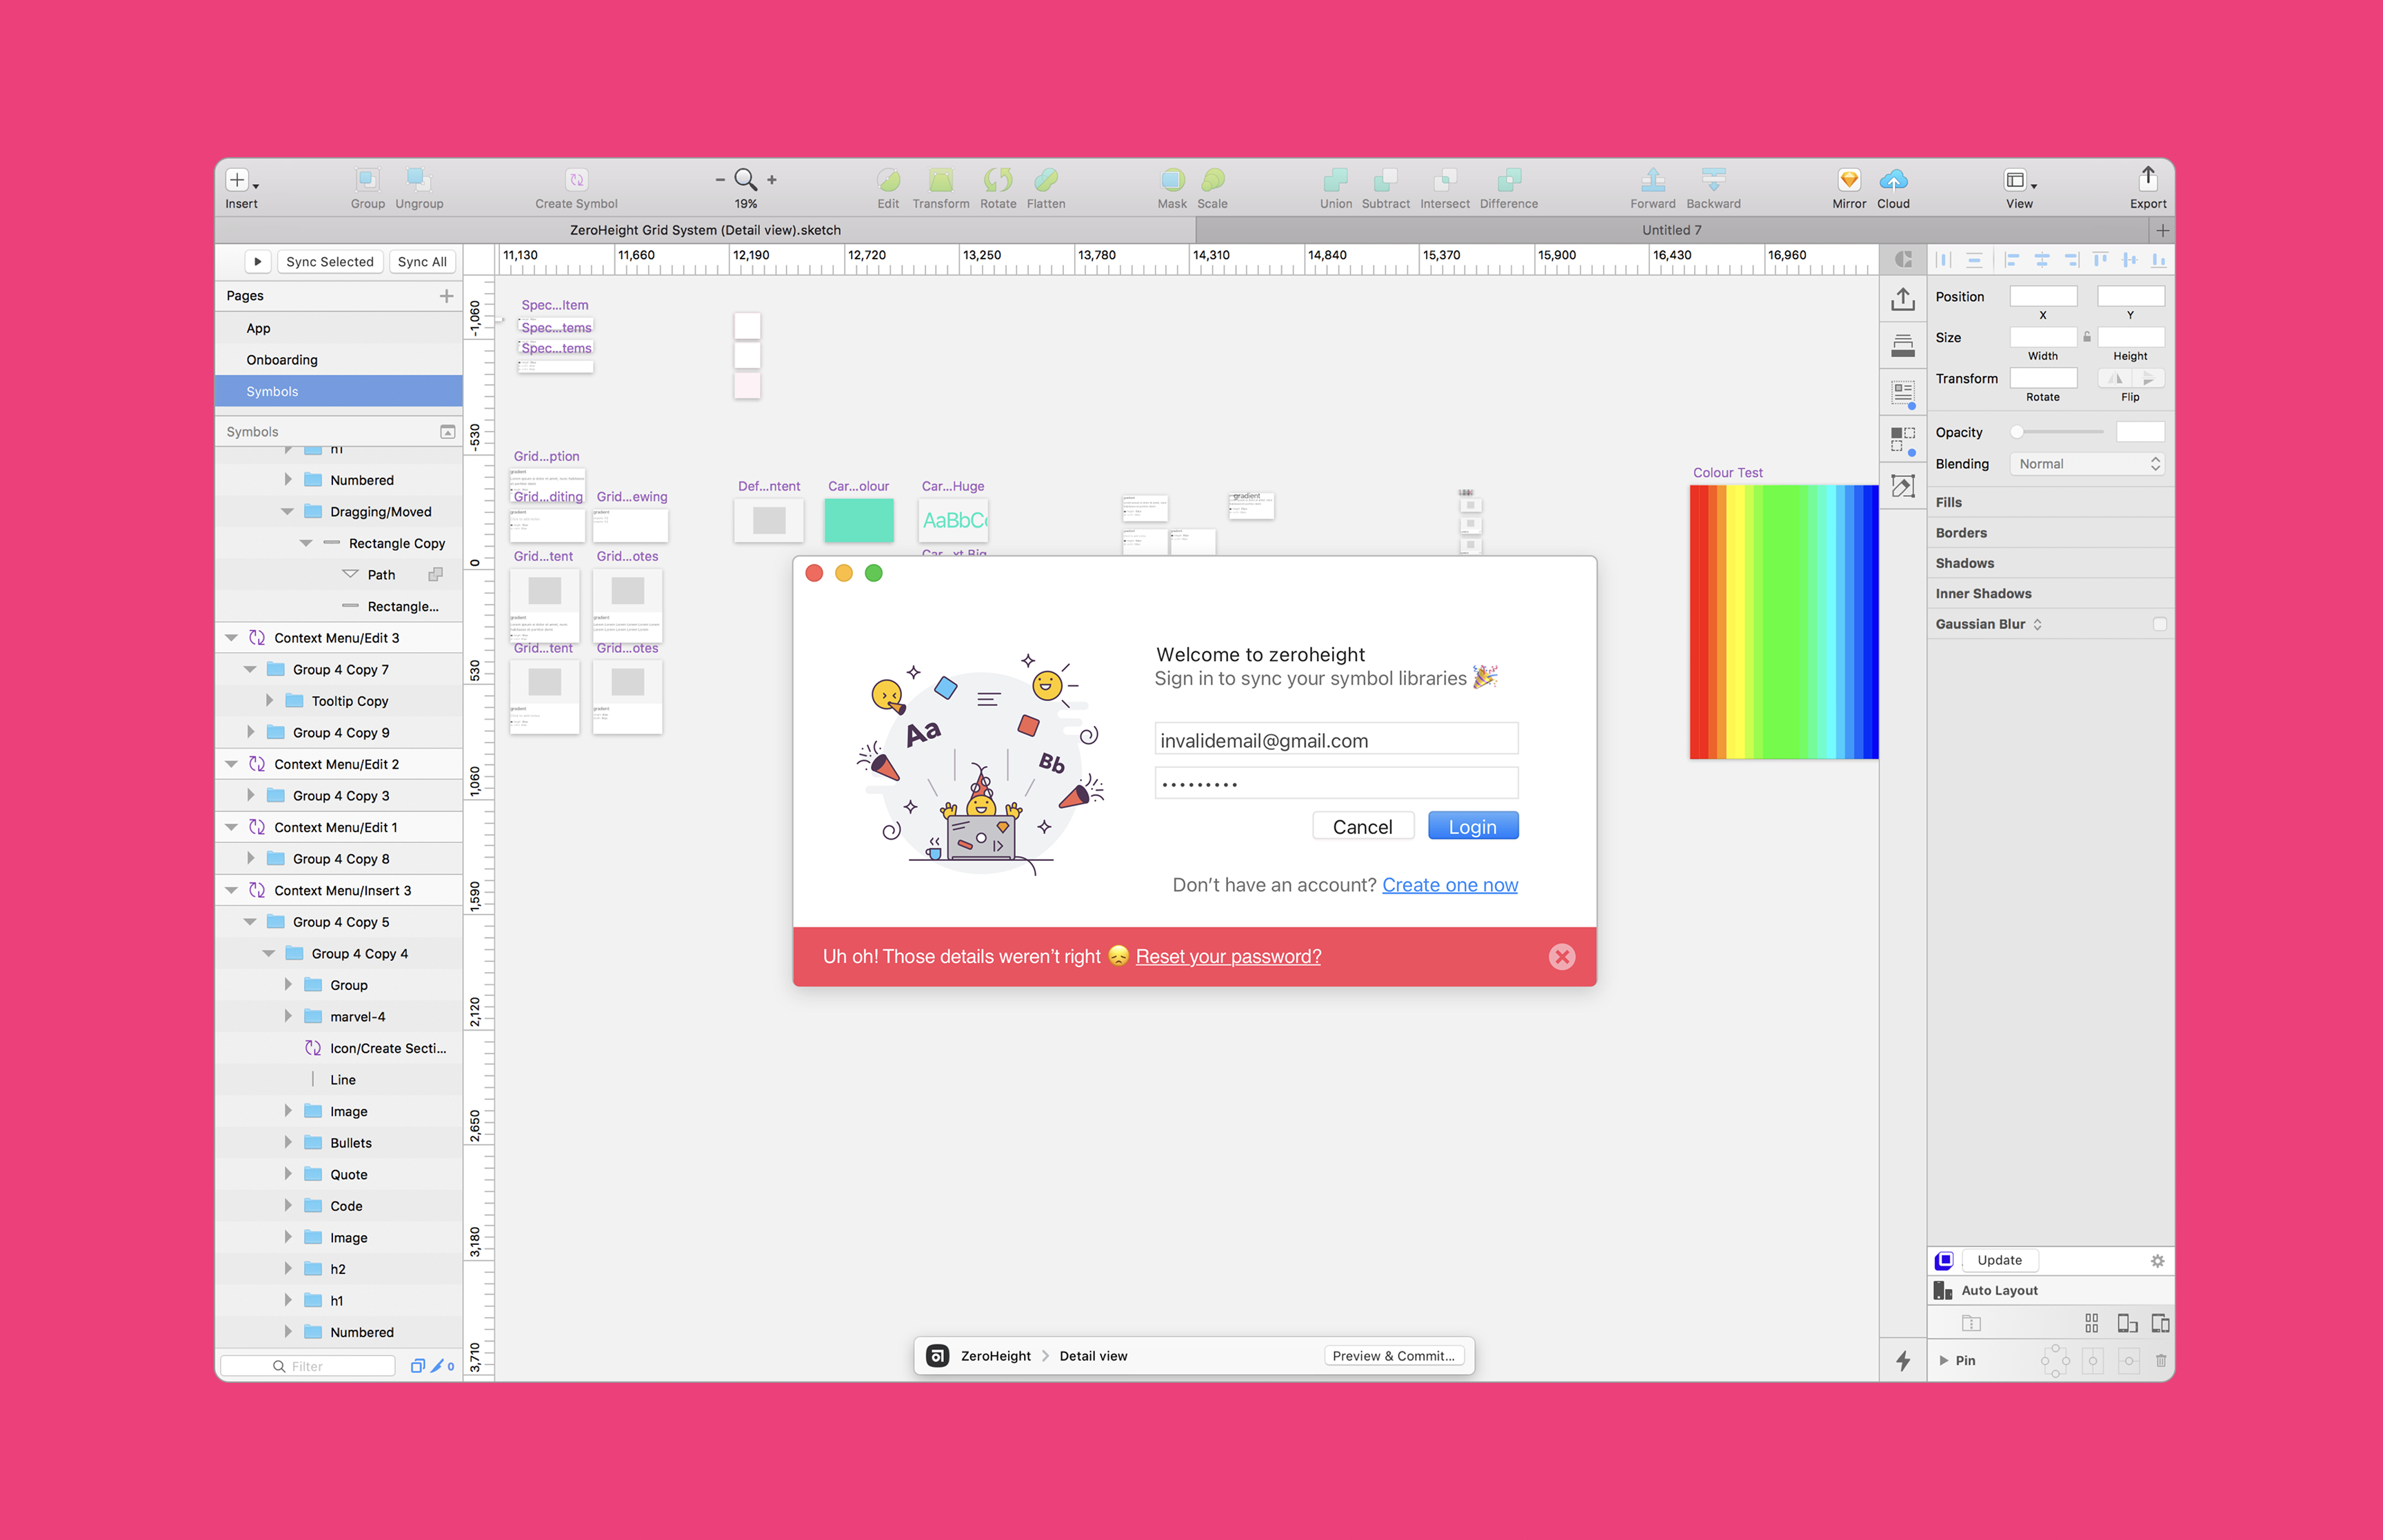Viewport: 2383px width, 1540px height.
Task: Collapse Context Menu/Edit 3 symbol
Action: (231, 638)
